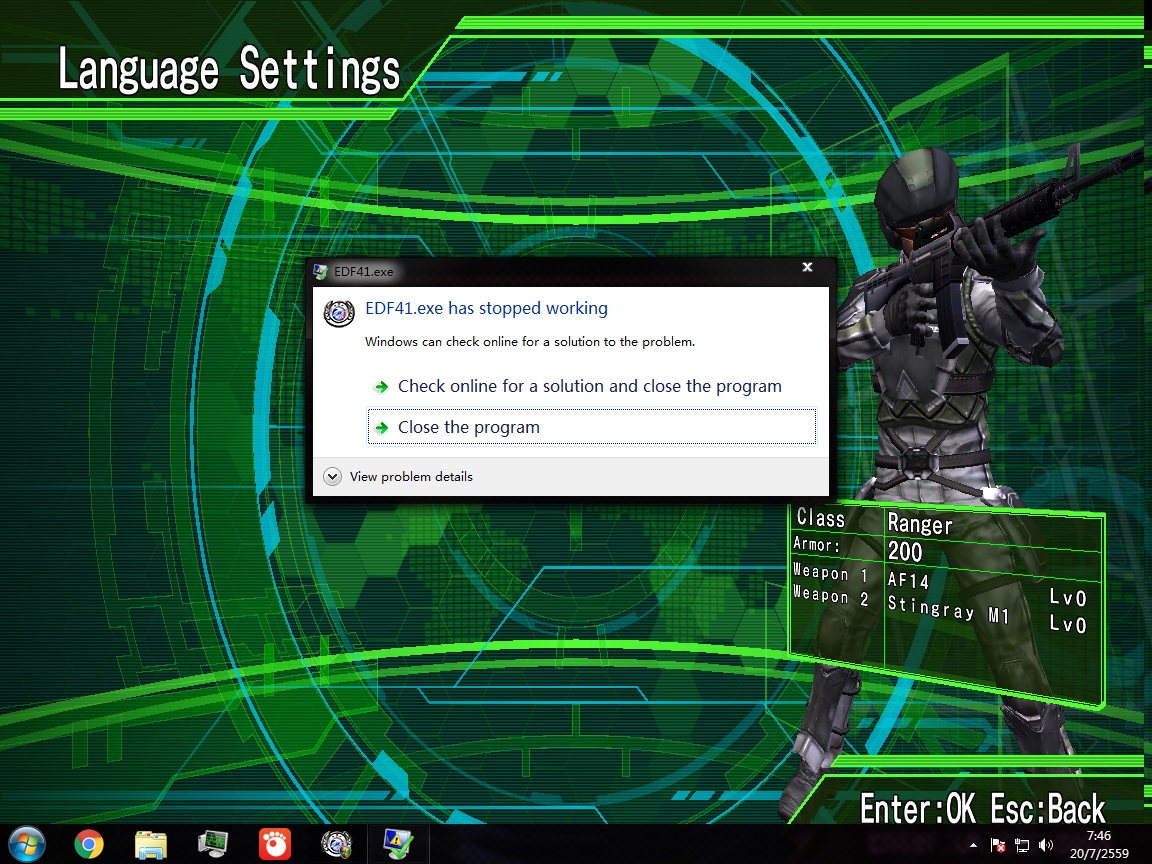1152x864 pixels.
Task: Switch to the EDF41 game taskbar icon
Action: pos(336,844)
